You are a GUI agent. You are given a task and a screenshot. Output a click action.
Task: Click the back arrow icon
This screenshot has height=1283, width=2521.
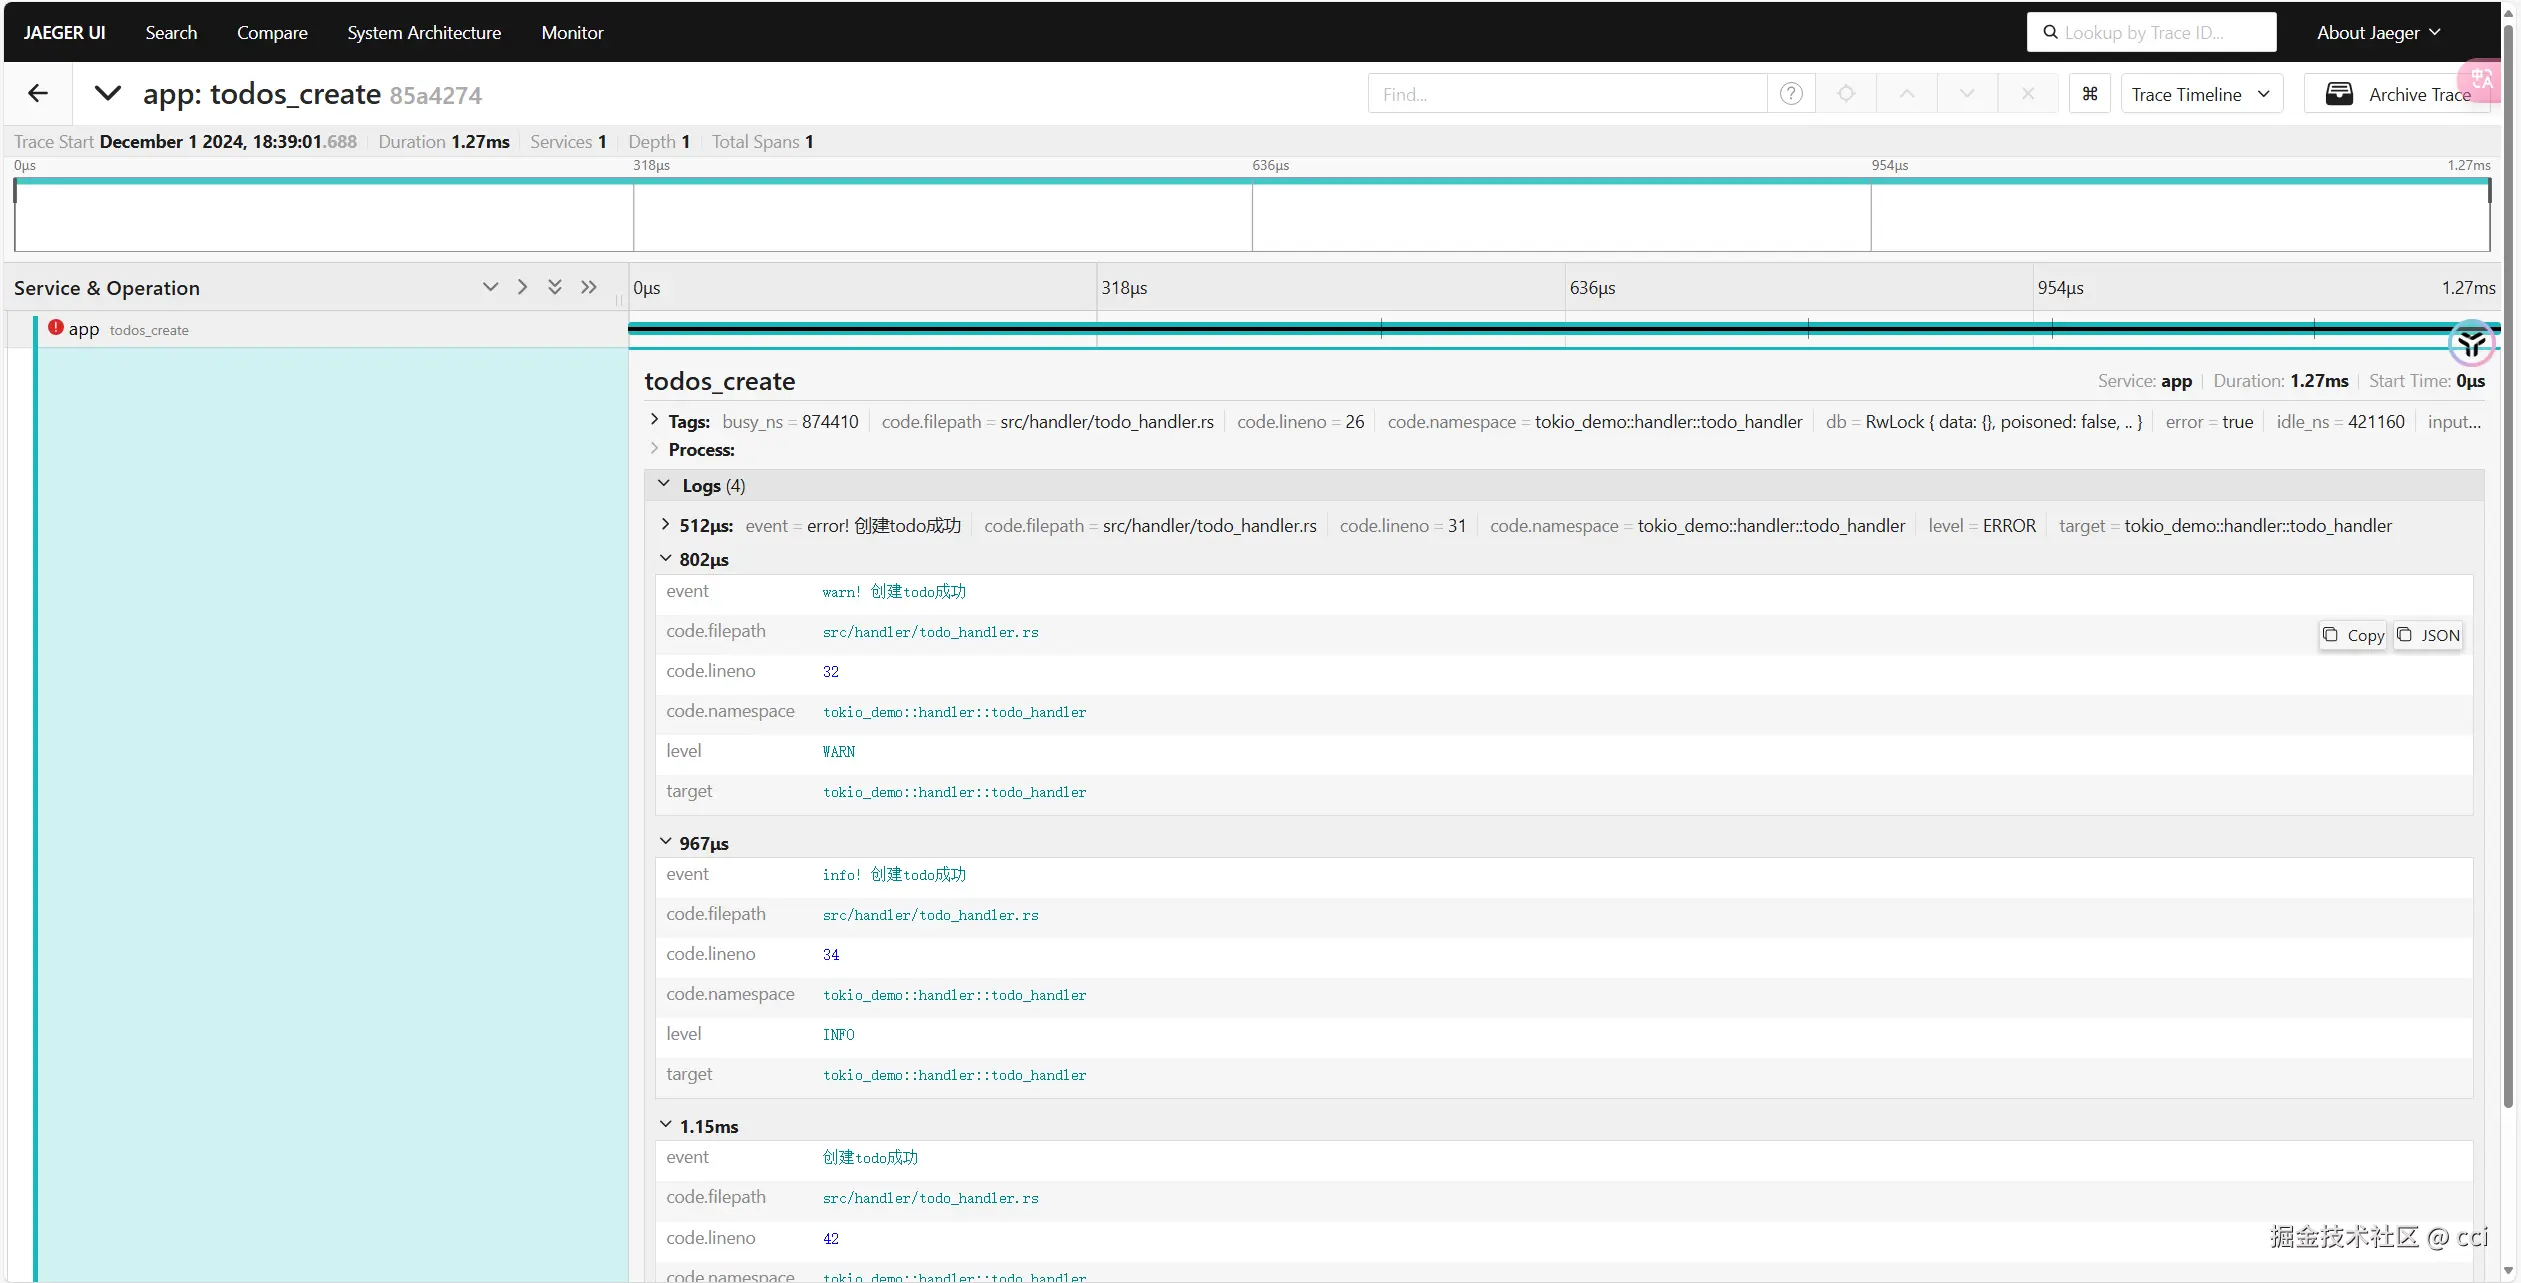click(x=38, y=94)
